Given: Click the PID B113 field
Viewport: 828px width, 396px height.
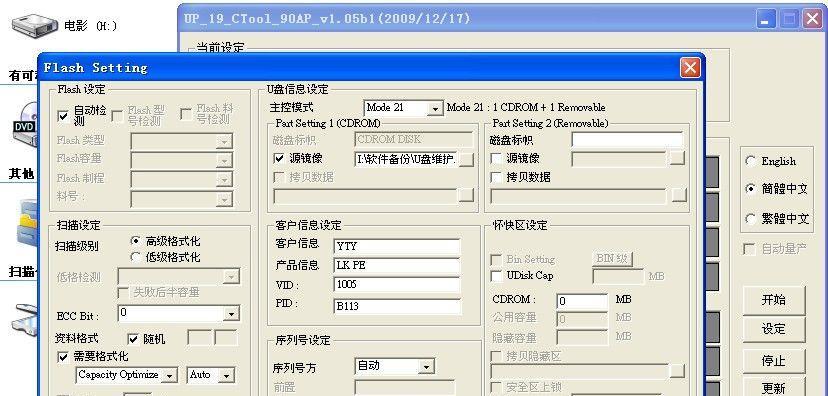Looking at the screenshot, I should (x=397, y=306).
